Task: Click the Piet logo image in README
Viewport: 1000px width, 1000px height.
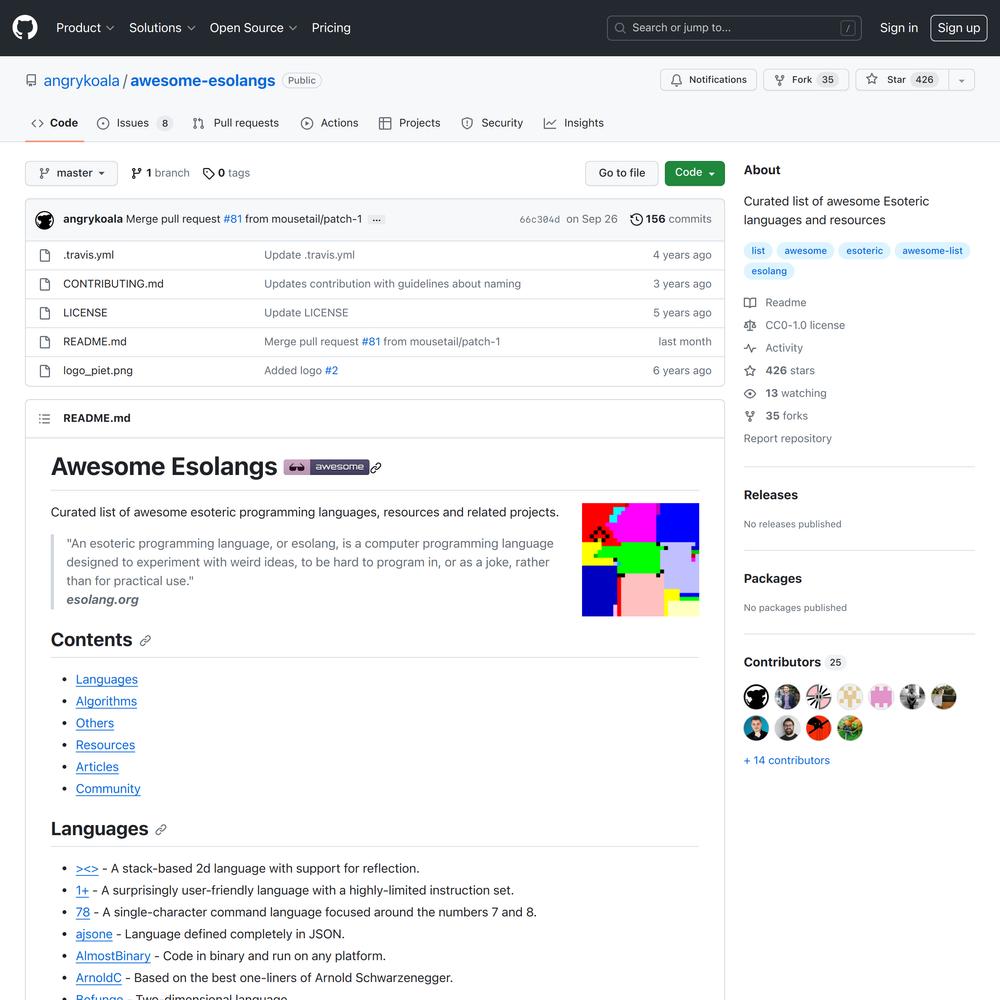Action: pos(640,559)
